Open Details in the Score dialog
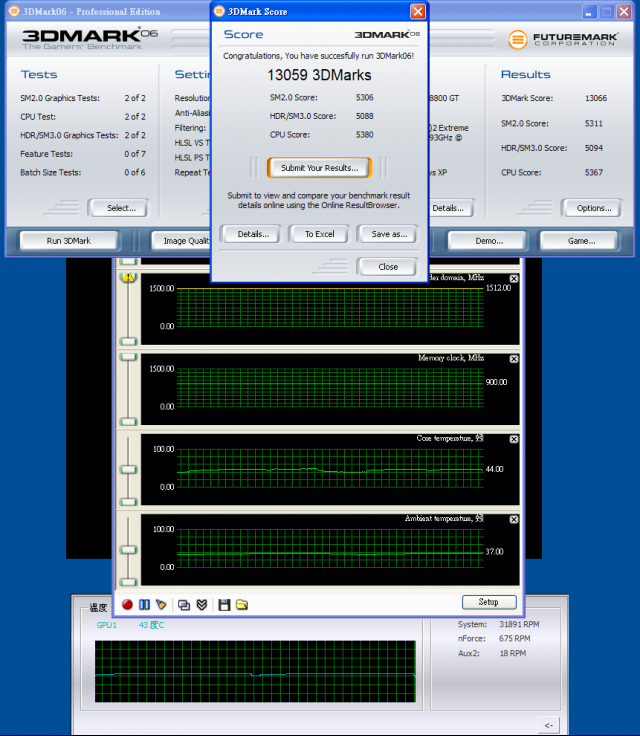This screenshot has width=640, height=736. tap(253, 234)
